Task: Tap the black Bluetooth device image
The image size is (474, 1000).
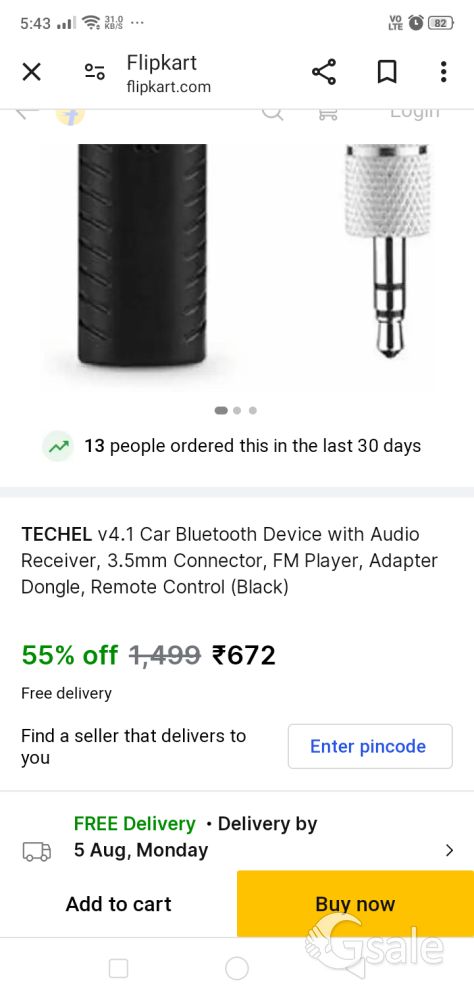Action: (x=143, y=254)
